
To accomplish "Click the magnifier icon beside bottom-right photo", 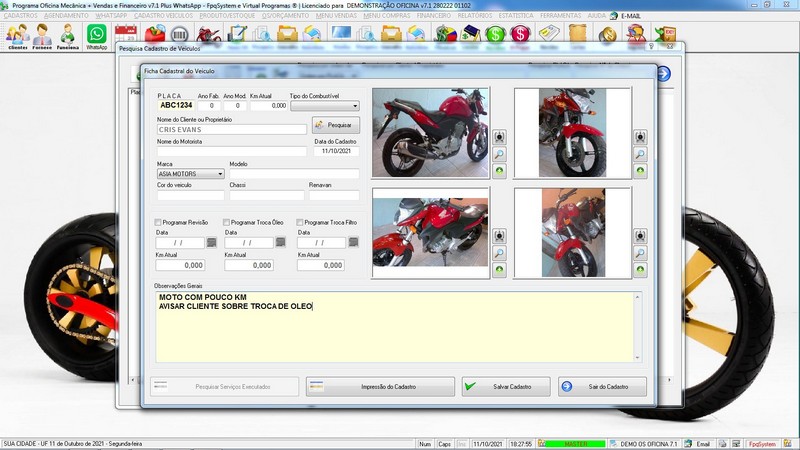I will click(640, 254).
